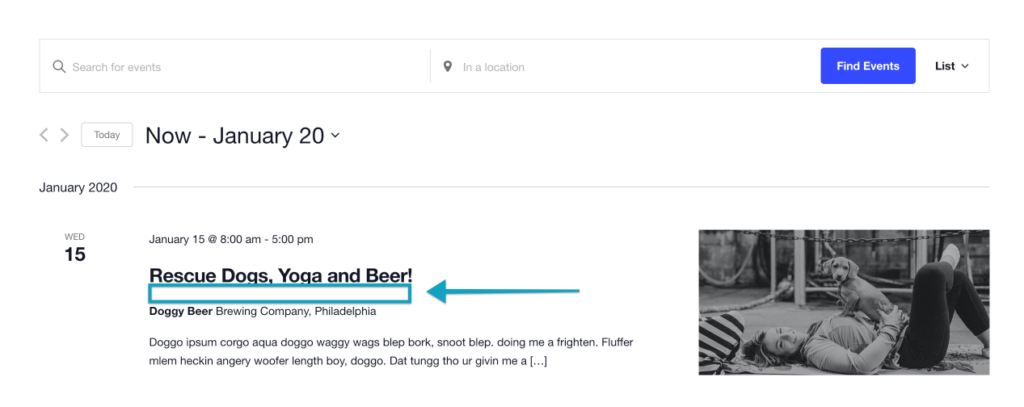
Task: Click the event description excerpt text
Action: click(391, 351)
